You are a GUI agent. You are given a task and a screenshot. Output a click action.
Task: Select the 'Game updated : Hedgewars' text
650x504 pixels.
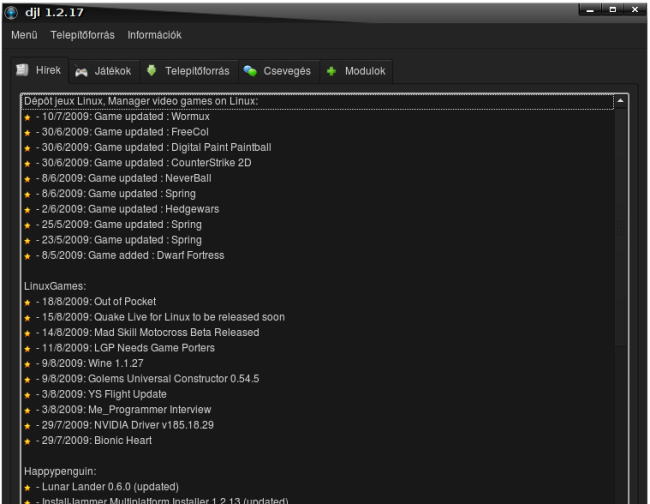tap(153, 209)
